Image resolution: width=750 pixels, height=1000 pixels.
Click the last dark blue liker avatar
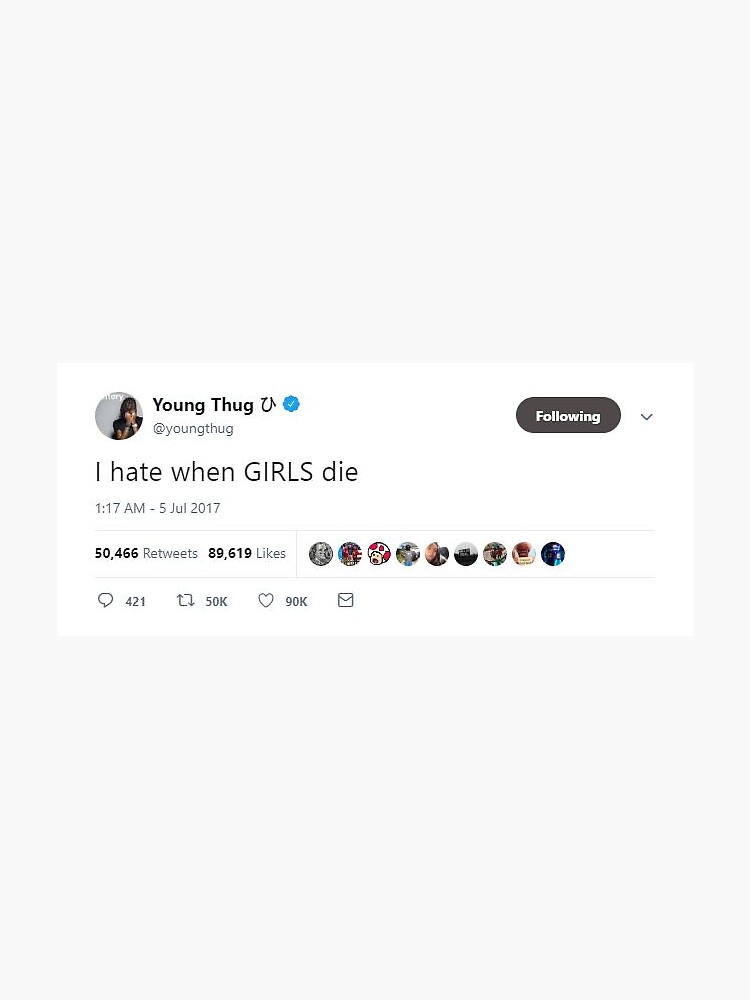click(553, 554)
